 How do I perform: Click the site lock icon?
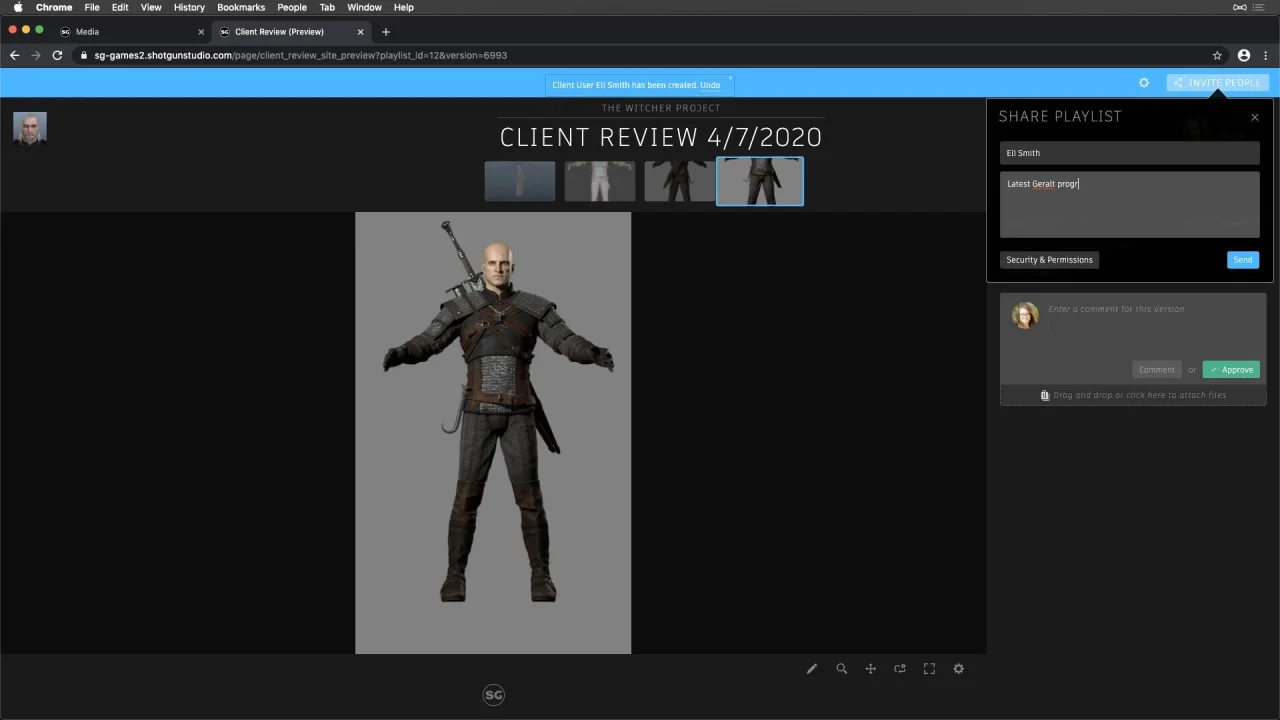pos(85,56)
